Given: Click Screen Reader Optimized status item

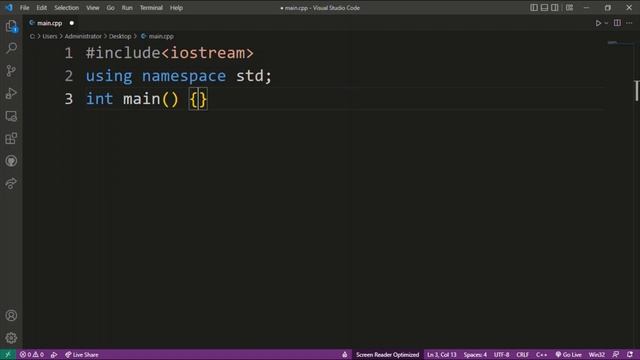Looking at the screenshot, I should click(387, 354).
